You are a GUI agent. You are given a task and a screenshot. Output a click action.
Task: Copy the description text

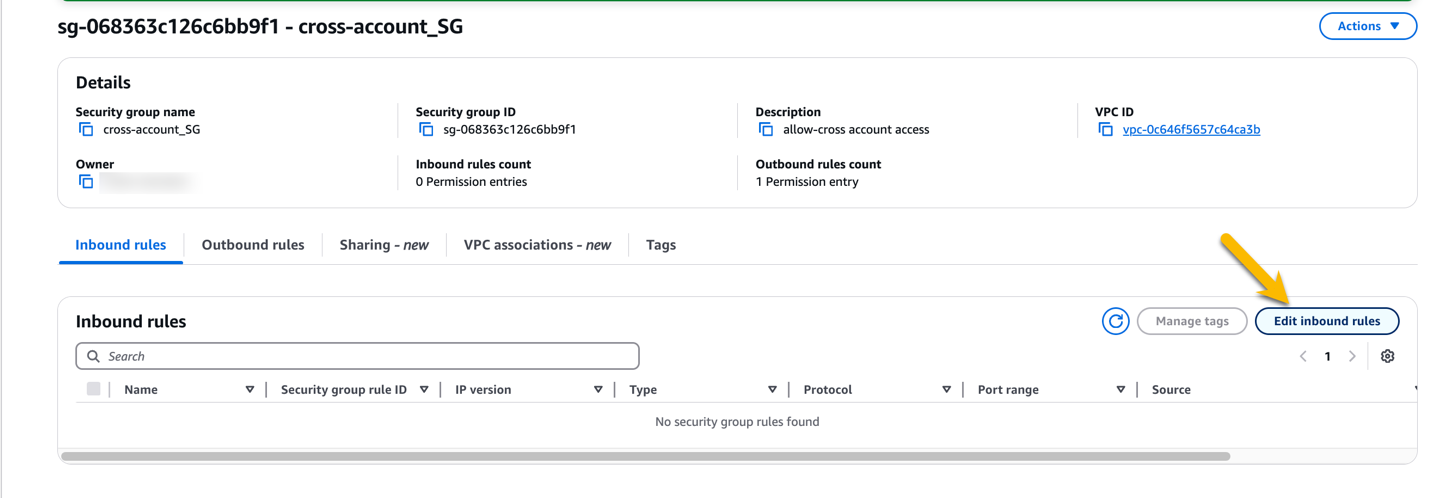point(766,130)
